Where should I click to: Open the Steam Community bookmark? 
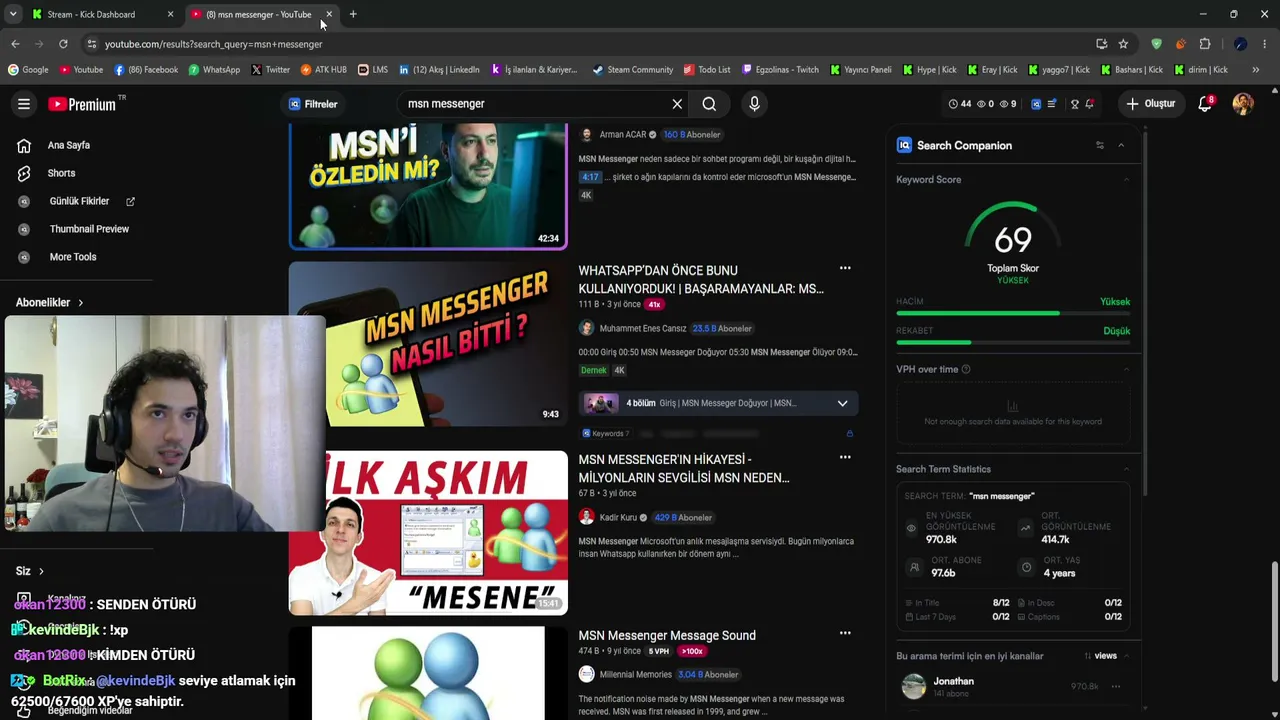click(x=632, y=70)
